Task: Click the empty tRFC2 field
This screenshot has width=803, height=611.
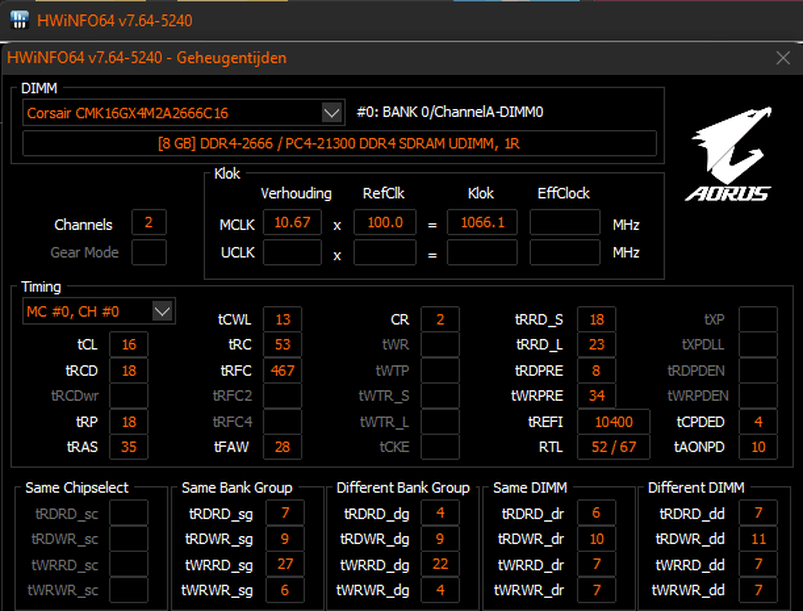Action: coord(282,396)
